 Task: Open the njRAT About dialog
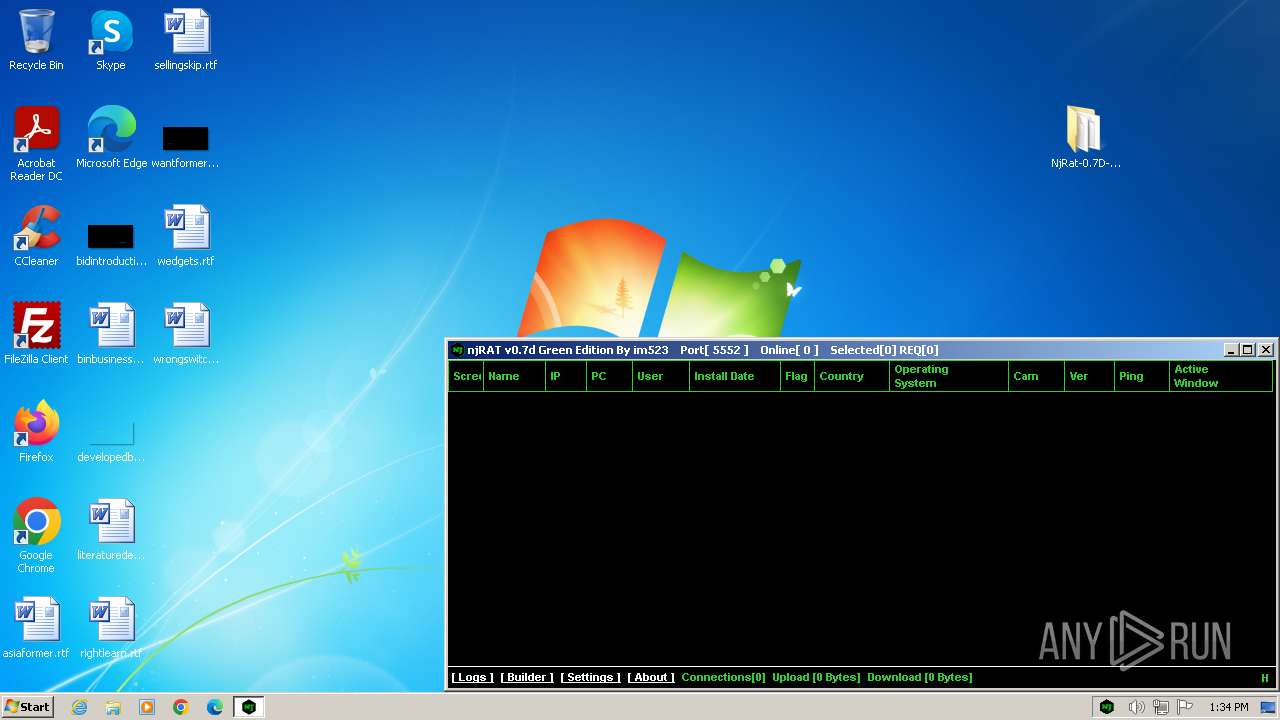[651, 677]
